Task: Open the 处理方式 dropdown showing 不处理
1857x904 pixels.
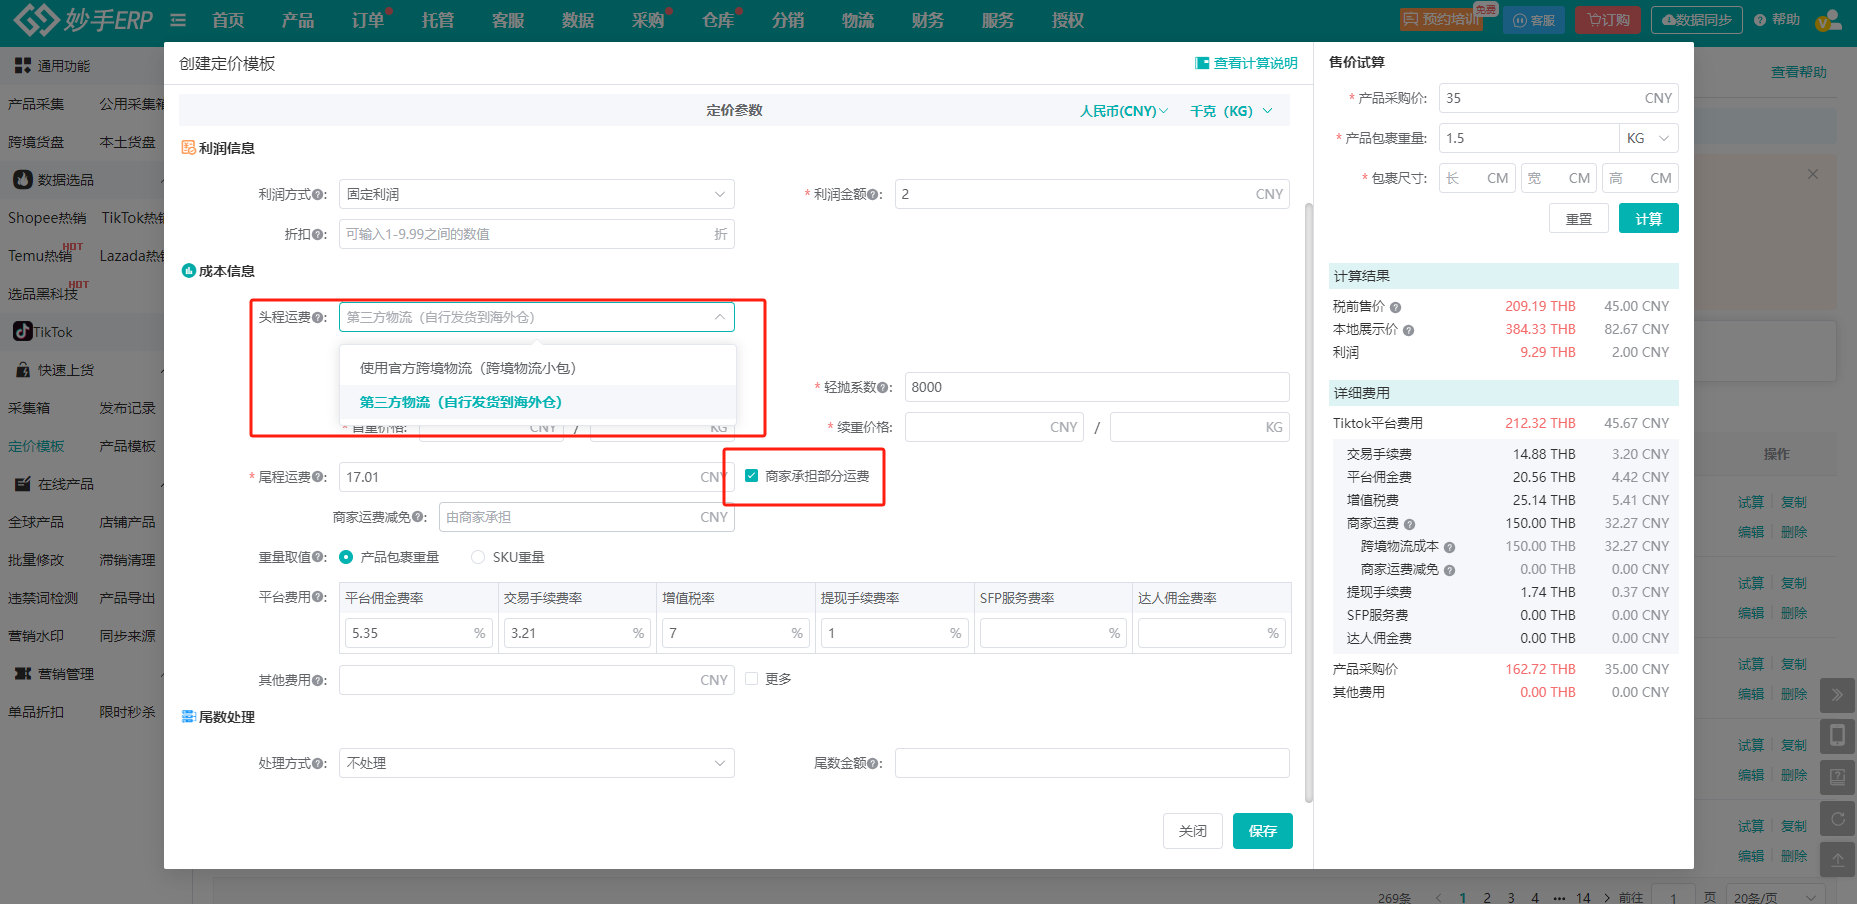Action: coord(536,763)
